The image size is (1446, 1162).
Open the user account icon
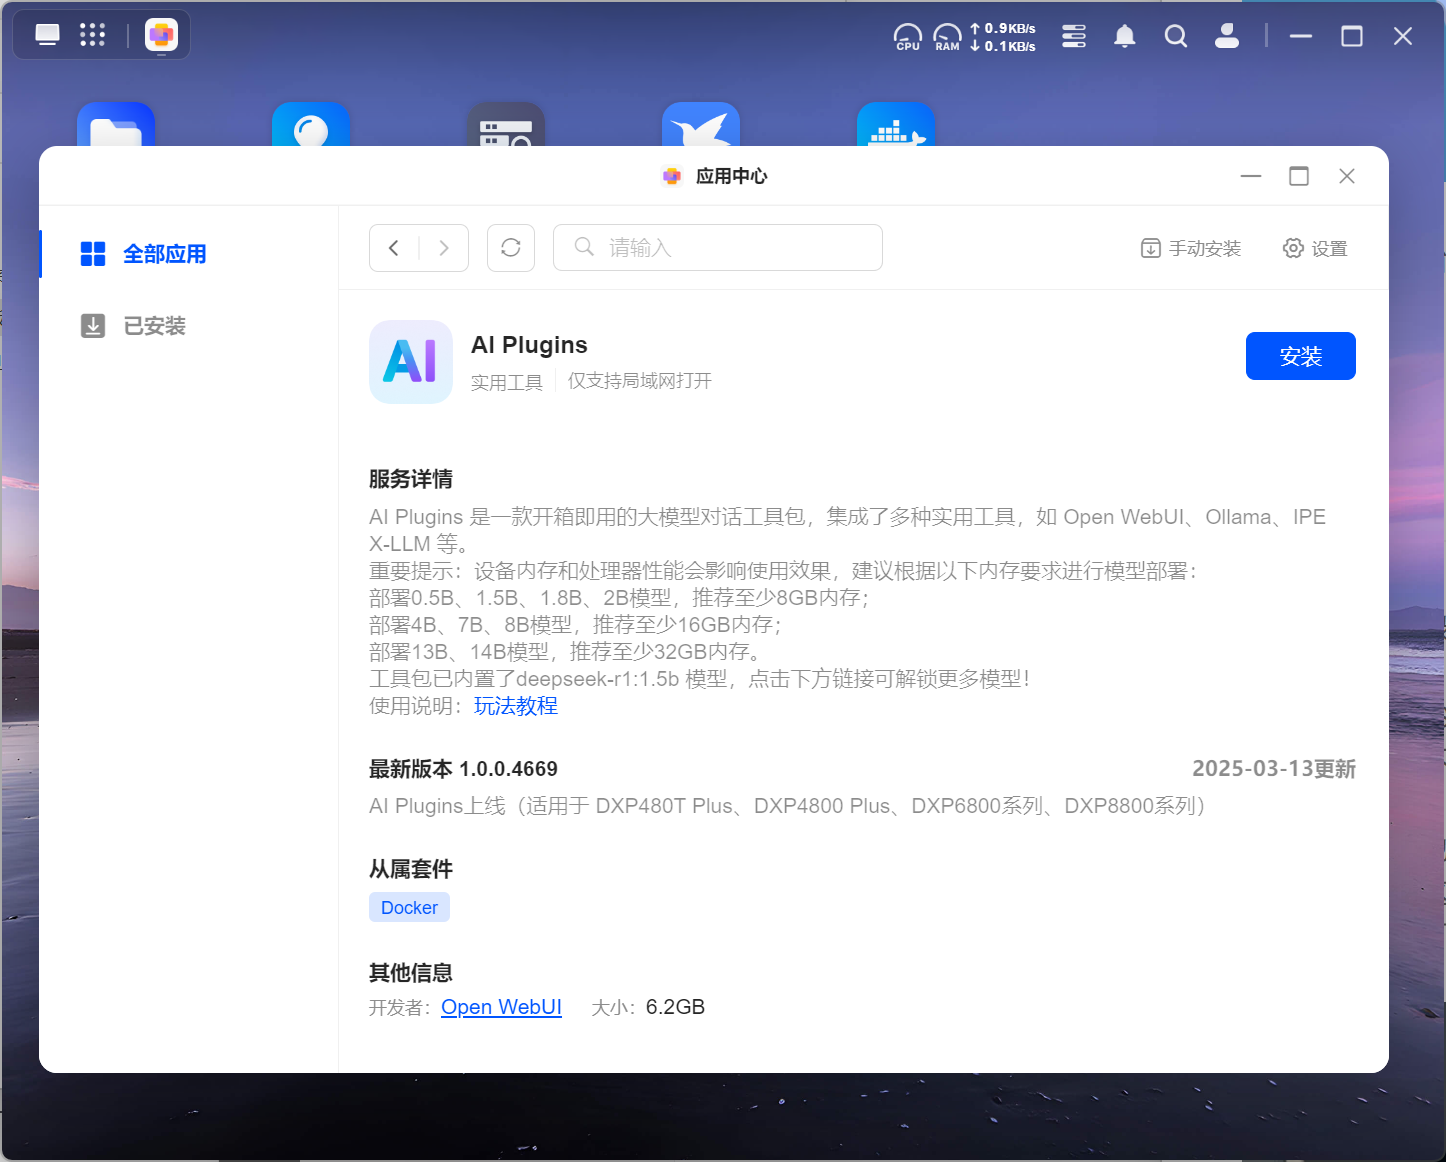coord(1227,36)
